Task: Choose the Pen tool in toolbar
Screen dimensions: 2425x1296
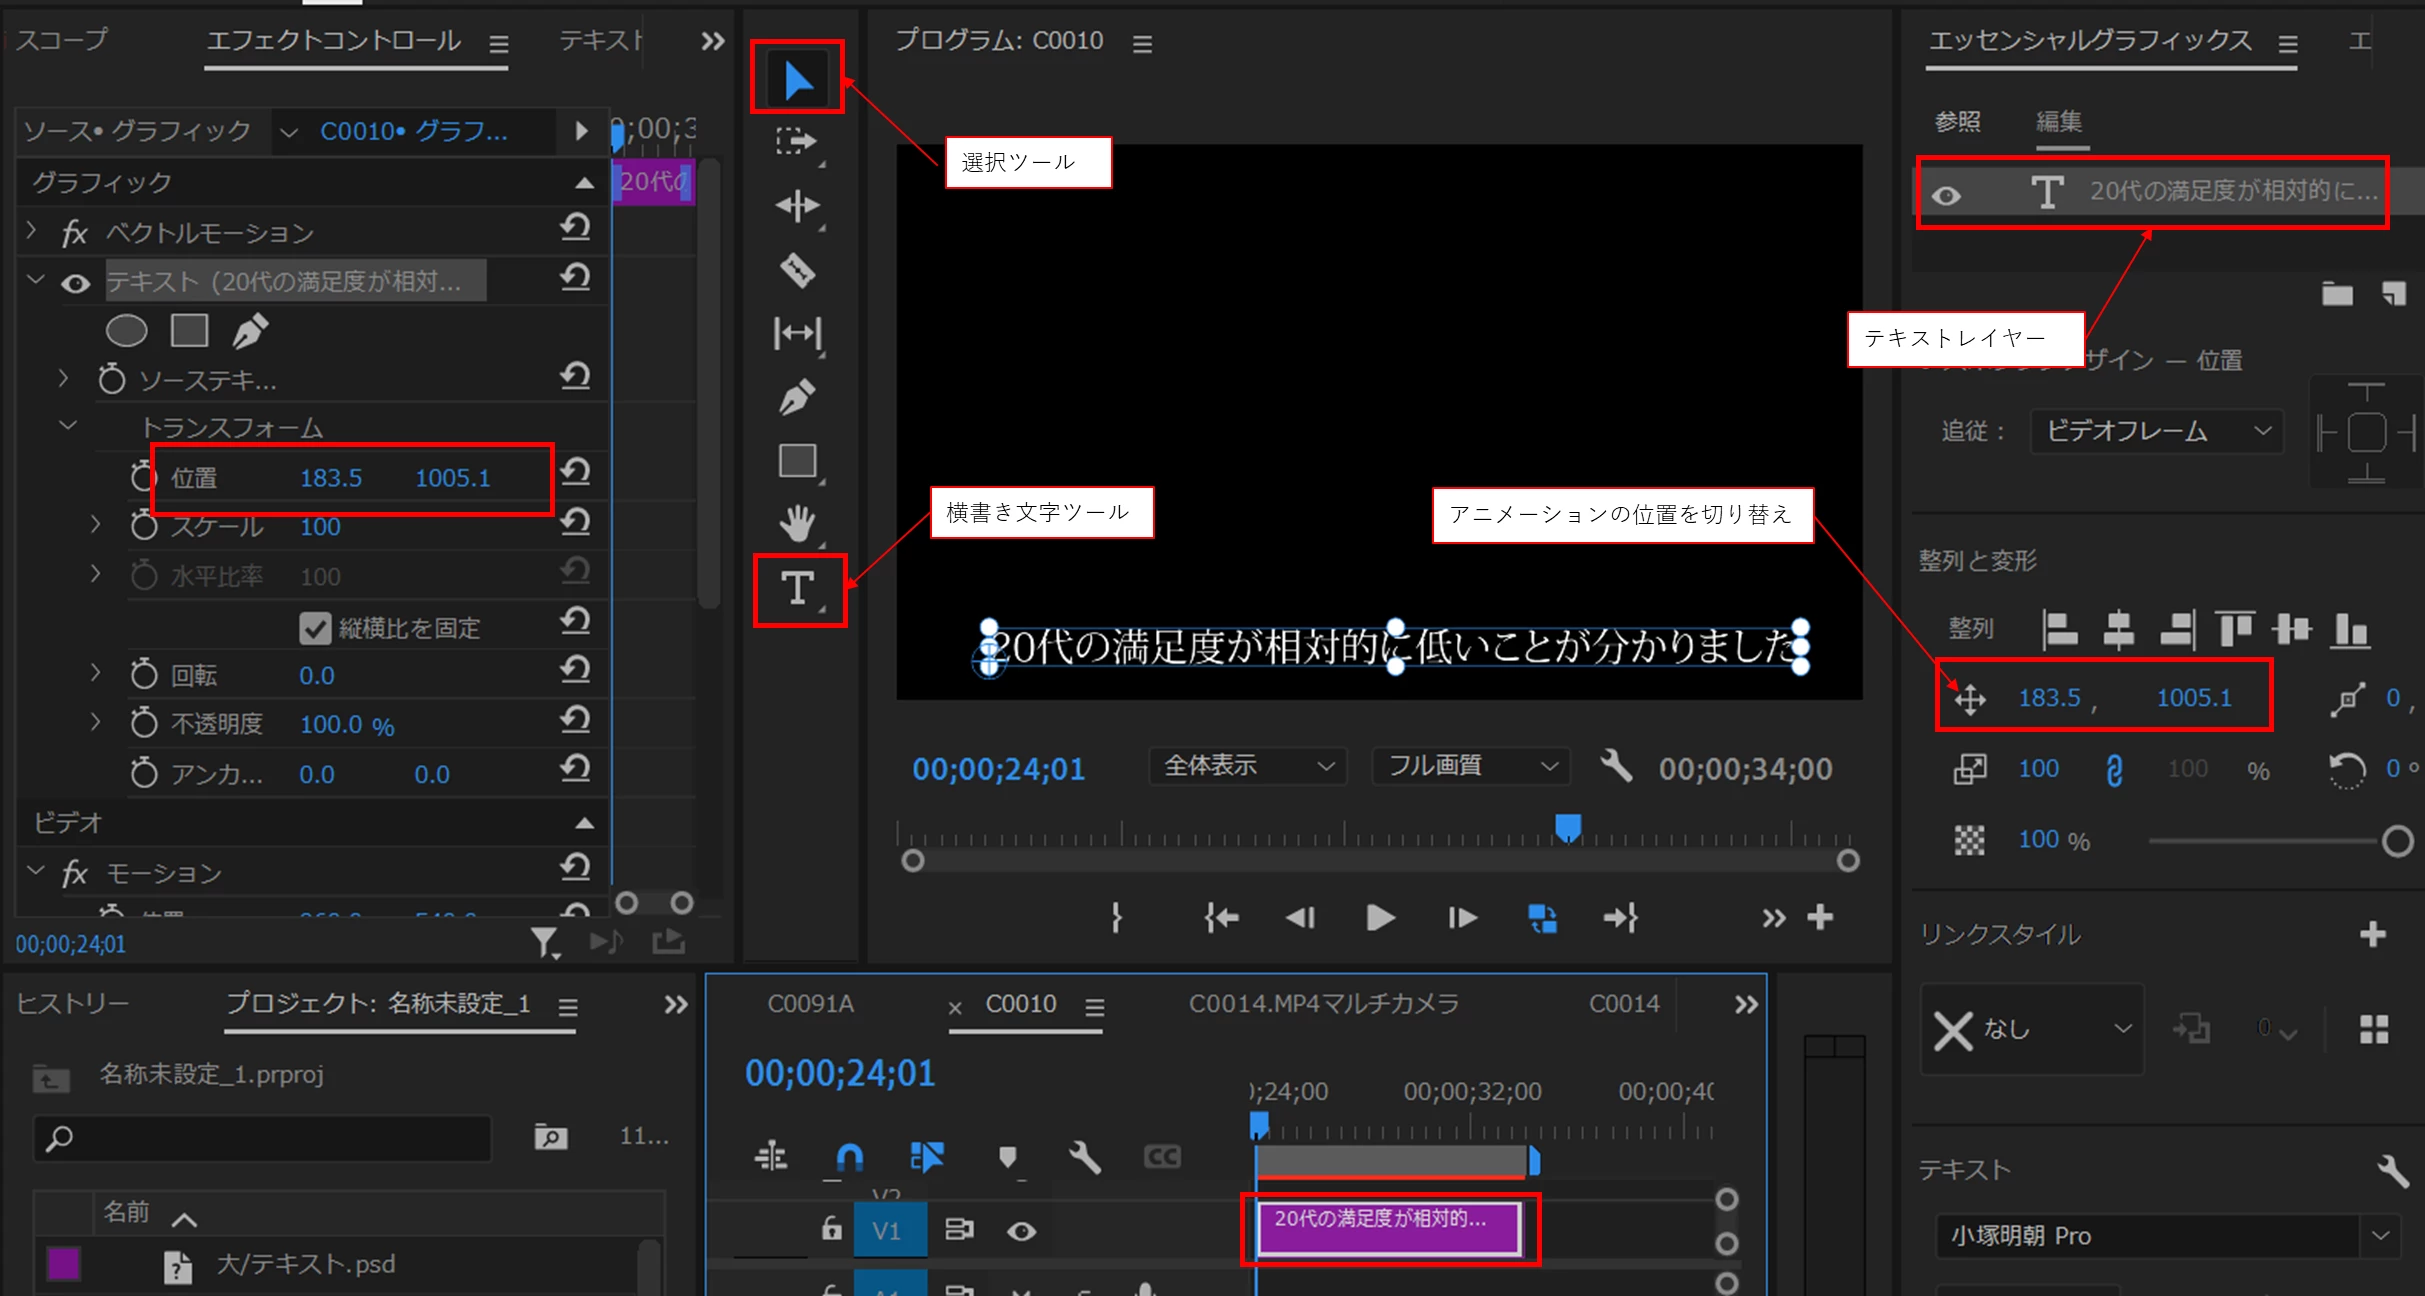Action: coord(797,397)
